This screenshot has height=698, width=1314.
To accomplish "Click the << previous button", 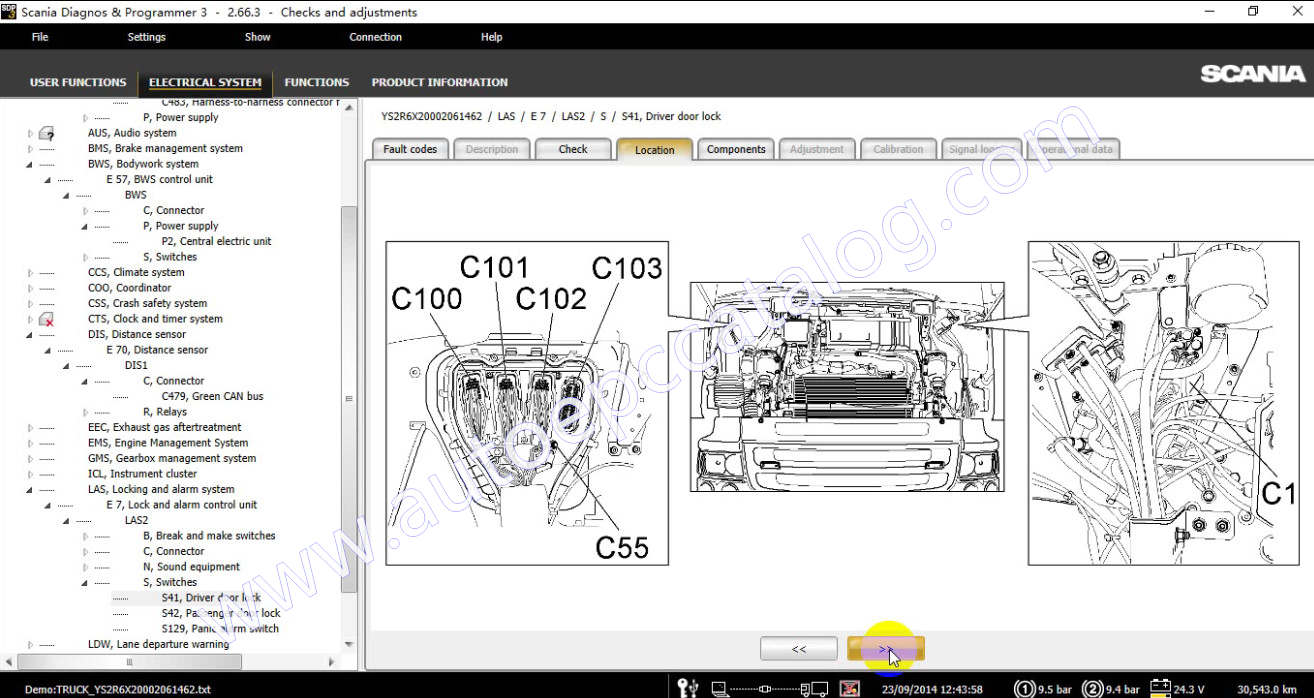I will coord(799,649).
